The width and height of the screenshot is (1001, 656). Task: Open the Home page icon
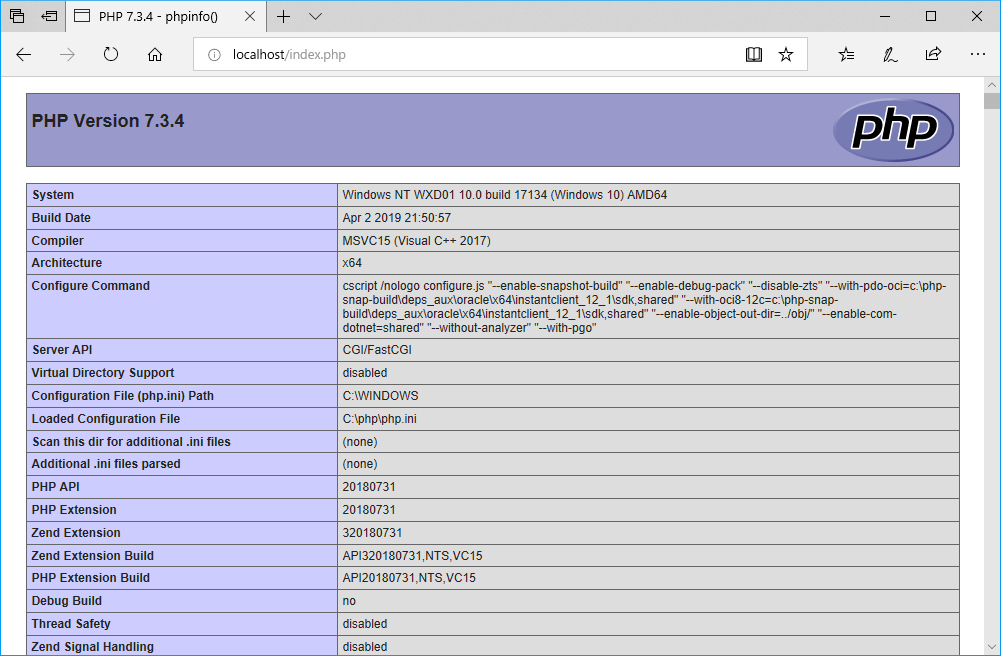(x=155, y=54)
